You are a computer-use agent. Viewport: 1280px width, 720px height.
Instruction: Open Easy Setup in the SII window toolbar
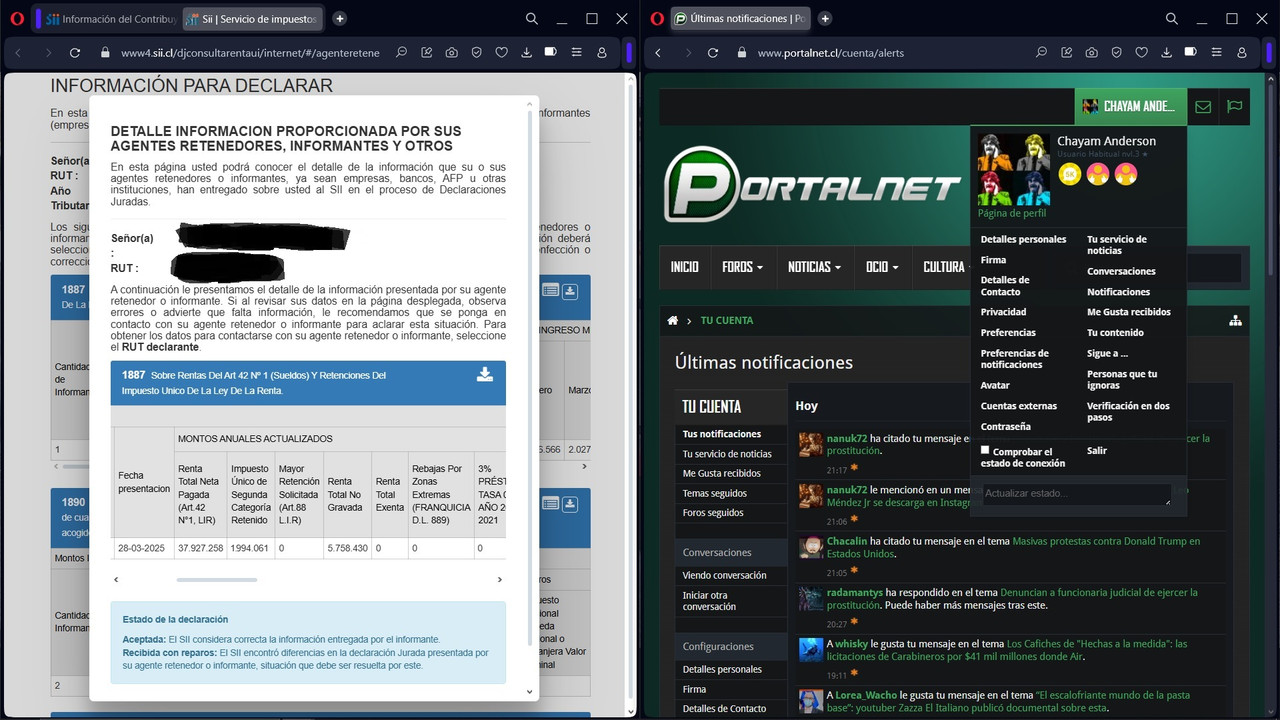point(576,53)
